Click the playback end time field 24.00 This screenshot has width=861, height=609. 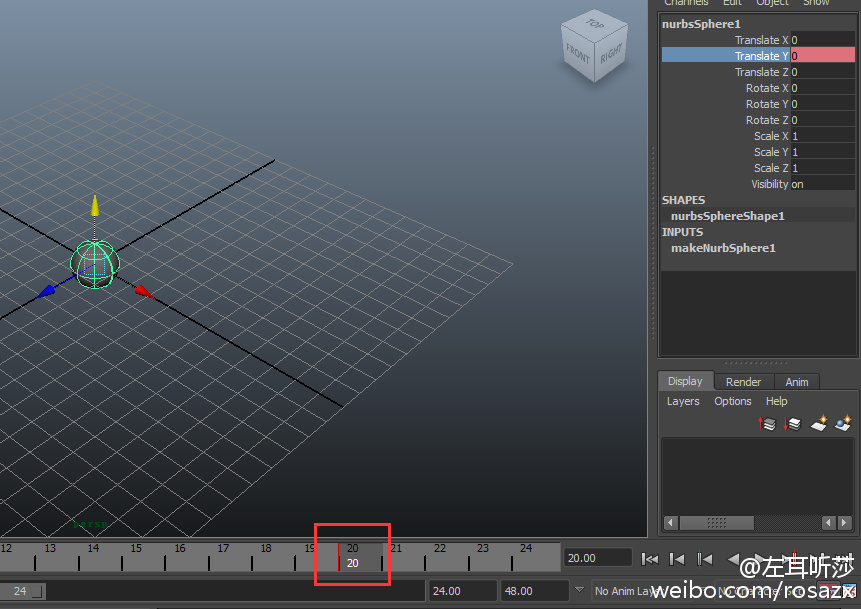(462, 591)
